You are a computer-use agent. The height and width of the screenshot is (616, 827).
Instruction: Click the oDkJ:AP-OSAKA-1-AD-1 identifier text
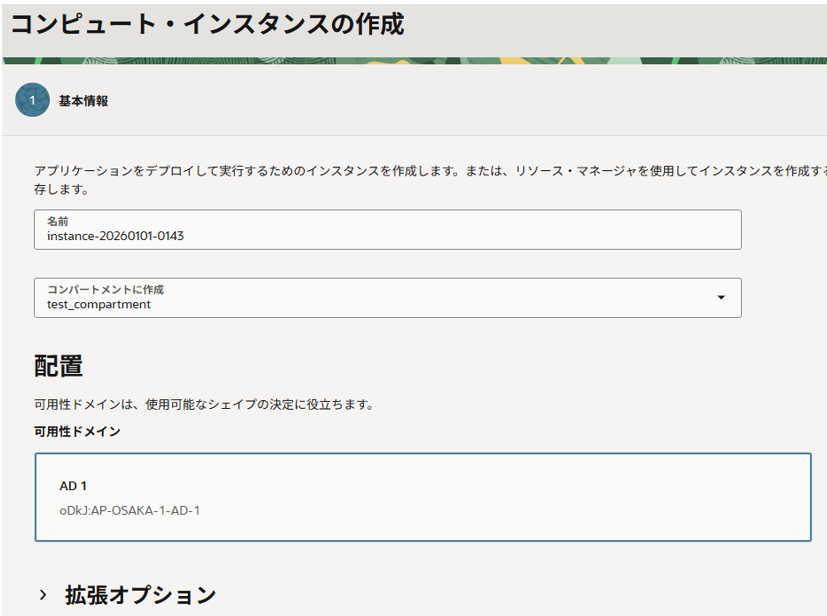point(130,511)
